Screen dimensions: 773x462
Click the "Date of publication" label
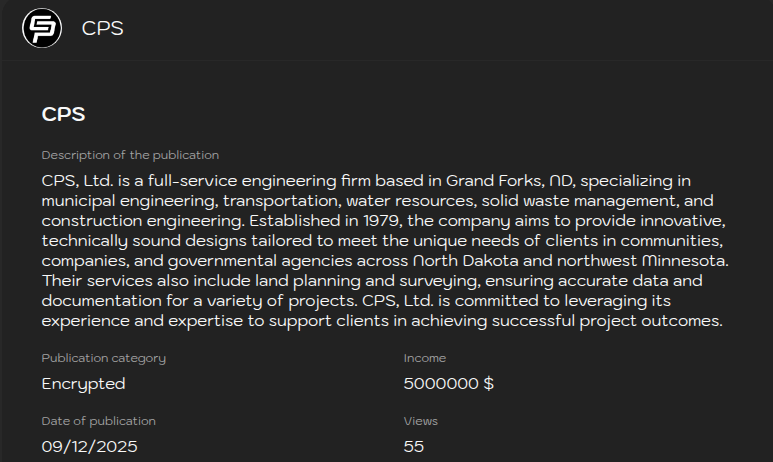pyautogui.click(x=98, y=421)
